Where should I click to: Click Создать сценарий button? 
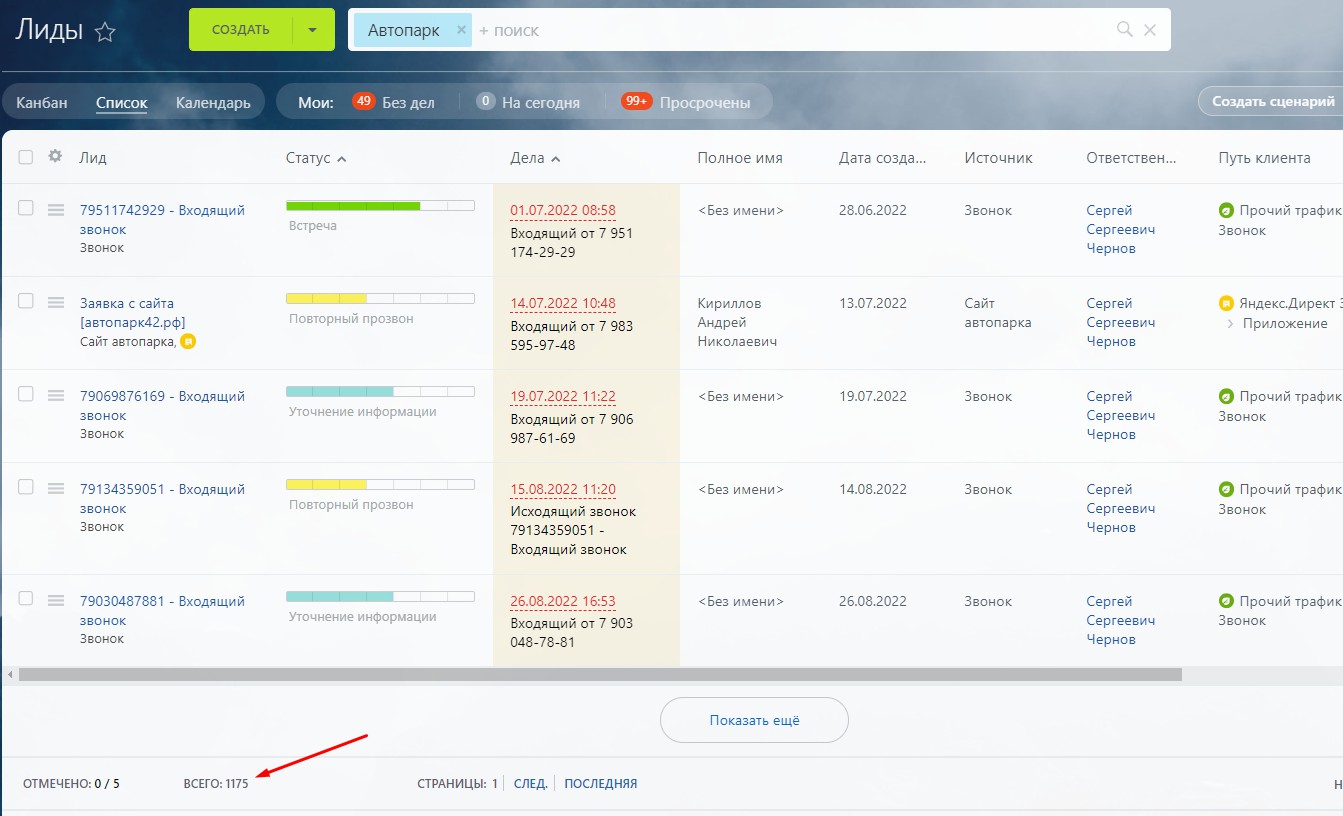pyautogui.click(x=1271, y=101)
